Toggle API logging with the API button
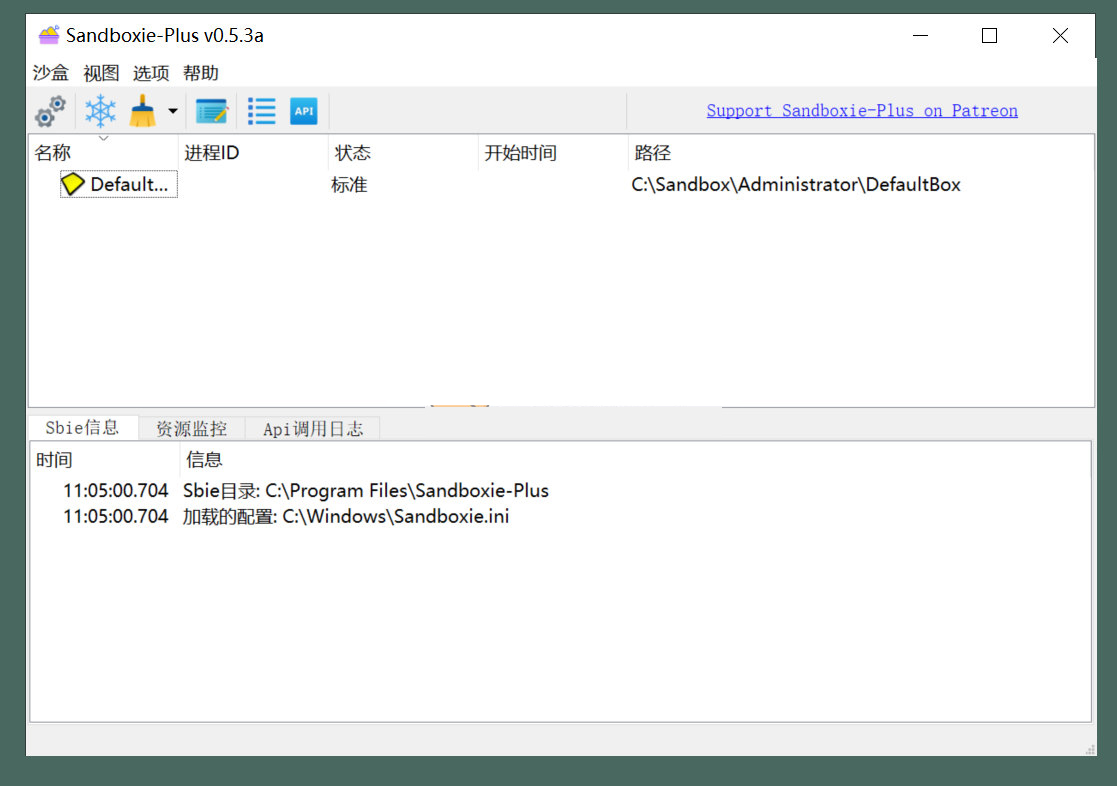This screenshot has width=1117, height=786. pos(303,110)
